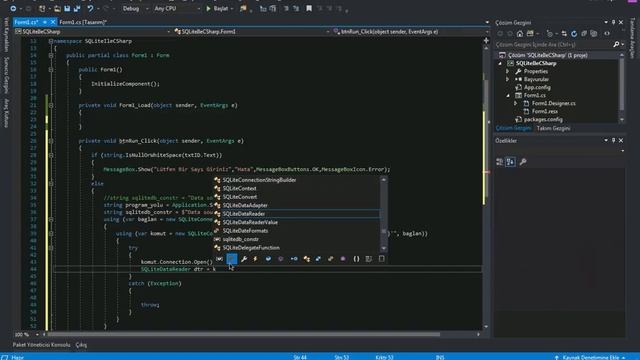640x360 pixels.
Task: Select SQLiteDataReader in IntelliSense list
Action: [x=297, y=214]
